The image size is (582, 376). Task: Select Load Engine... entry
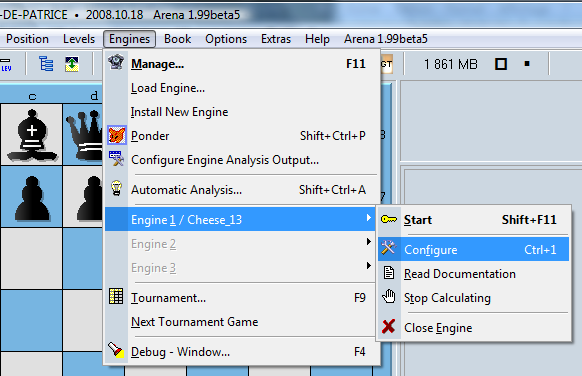pyautogui.click(x=242, y=88)
